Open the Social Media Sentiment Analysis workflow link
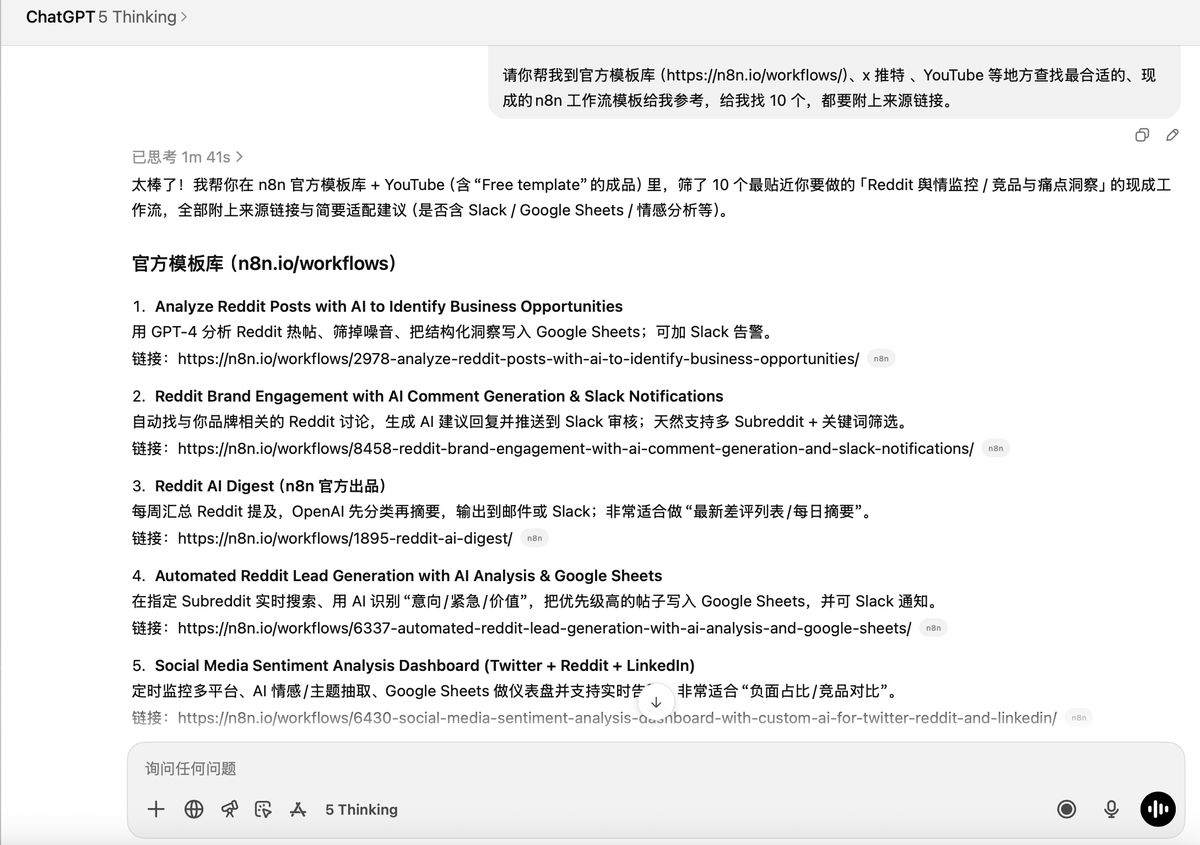This screenshot has width=1200, height=845. click(617, 717)
